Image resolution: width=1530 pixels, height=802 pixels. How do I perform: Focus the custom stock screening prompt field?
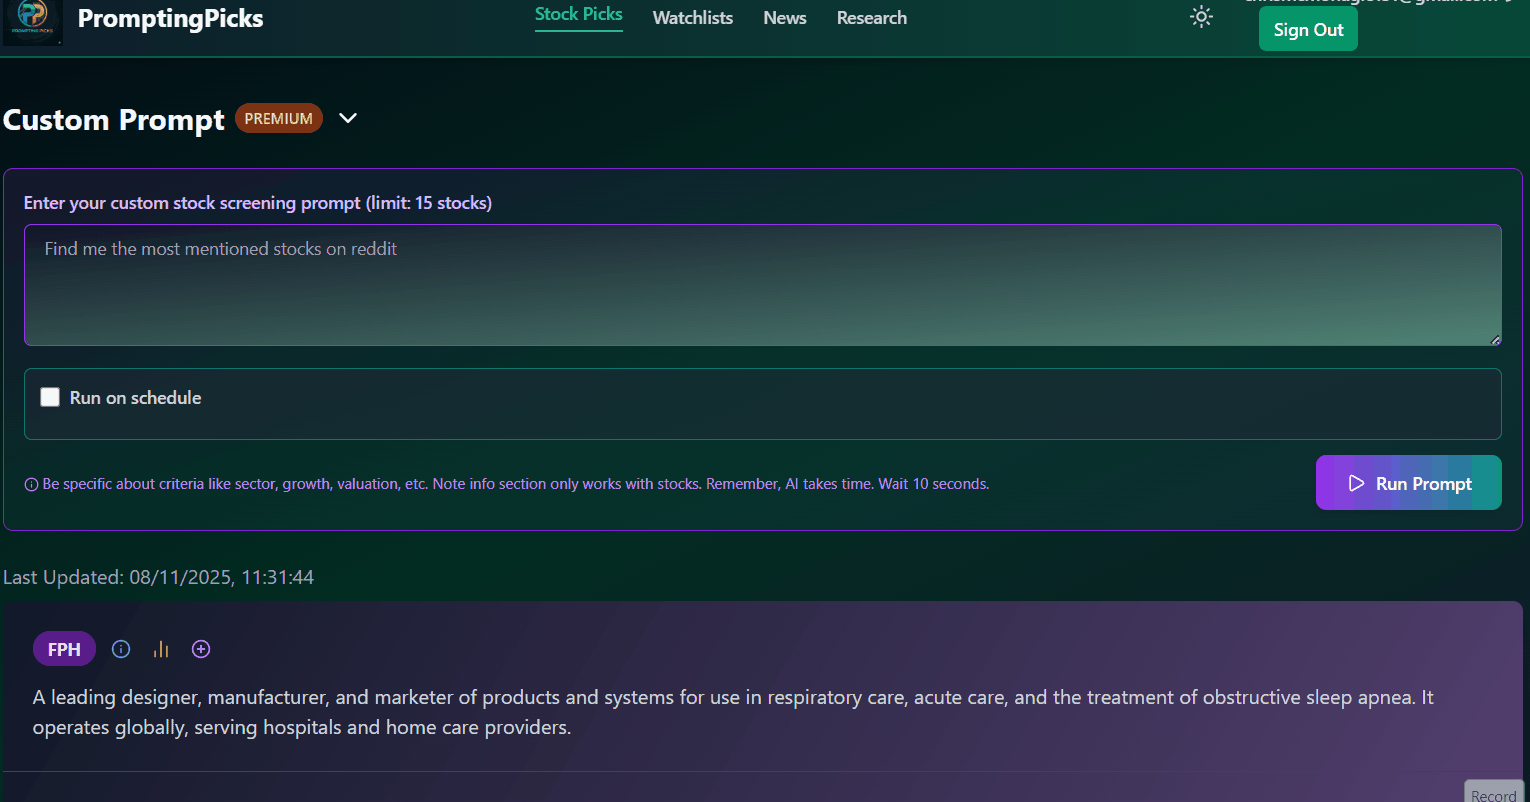click(762, 285)
